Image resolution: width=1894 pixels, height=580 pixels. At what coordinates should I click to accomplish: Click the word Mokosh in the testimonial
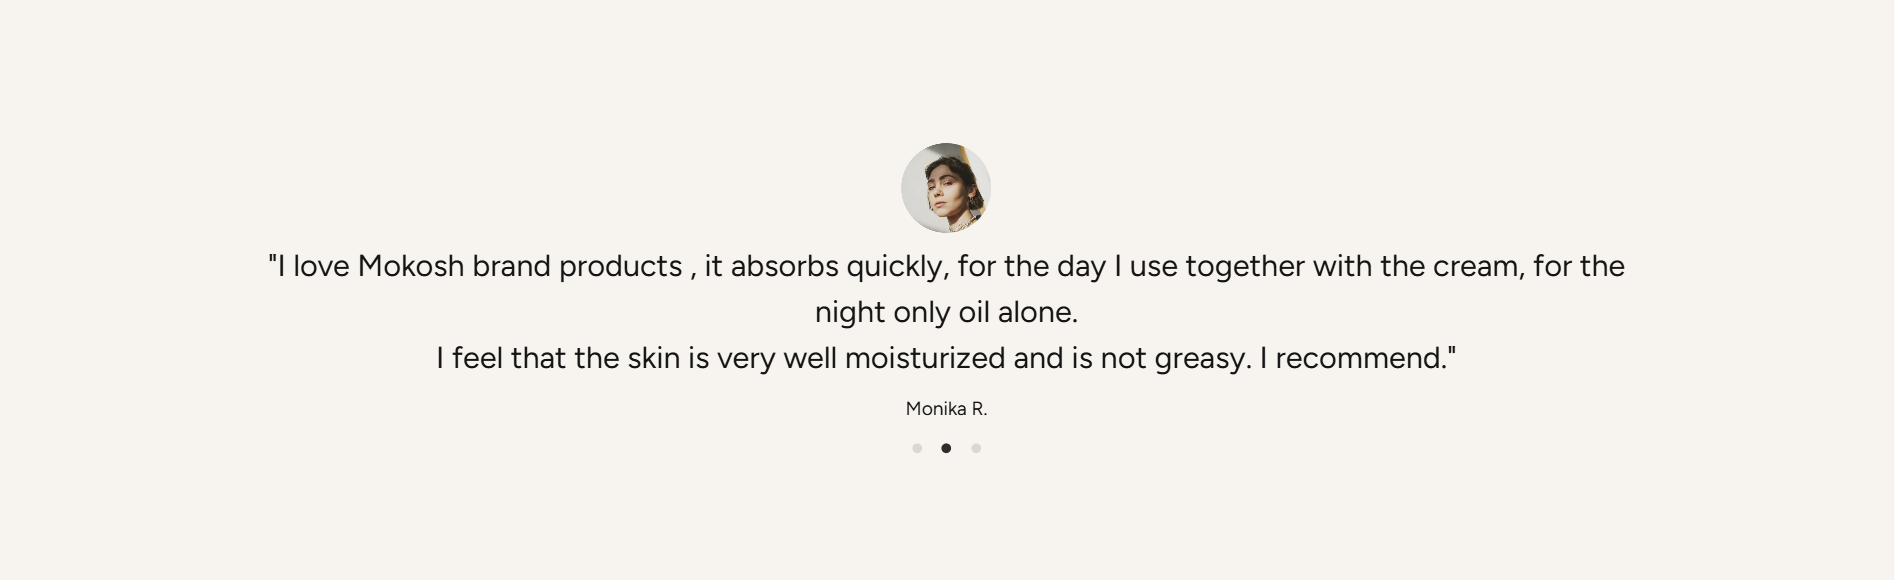411,267
